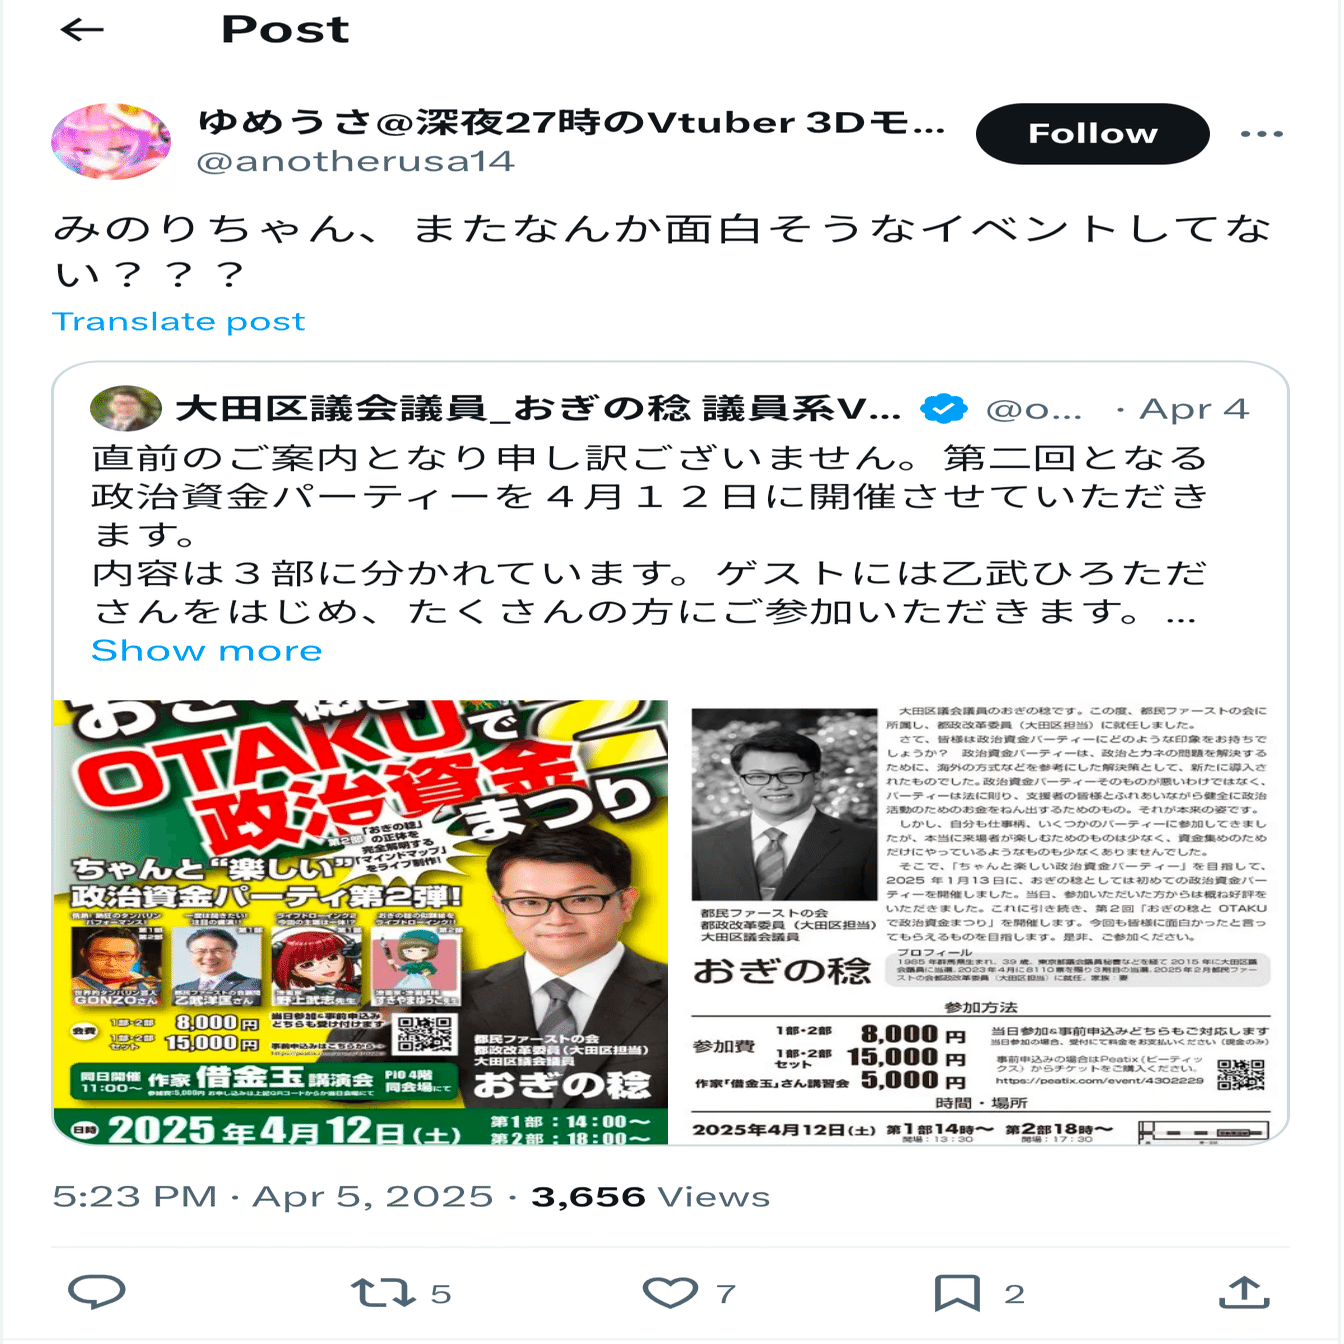1344x1344 pixels.
Task: Bookmark this post with the bookmark icon
Action: [x=956, y=1293]
